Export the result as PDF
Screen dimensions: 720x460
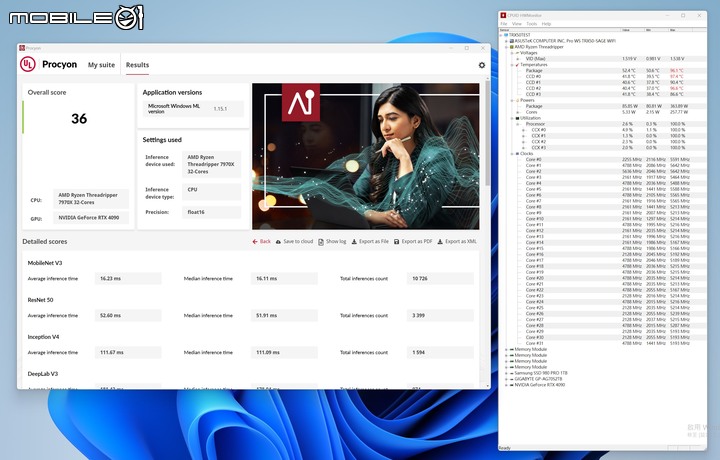(x=413, y=241)
